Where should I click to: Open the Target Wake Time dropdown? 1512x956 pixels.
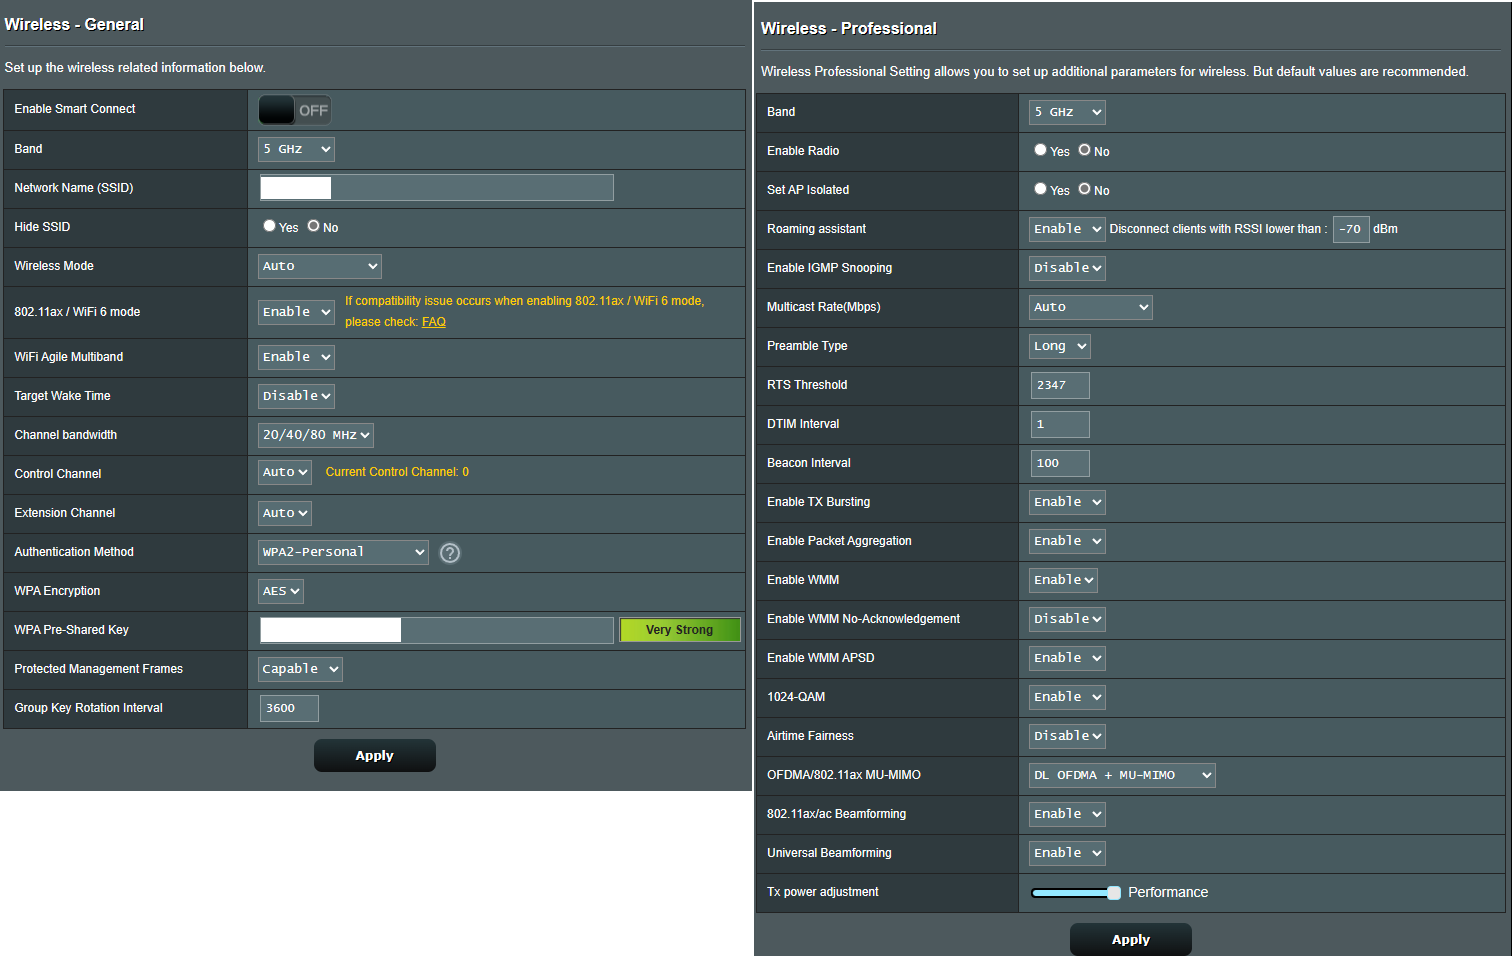296,396
